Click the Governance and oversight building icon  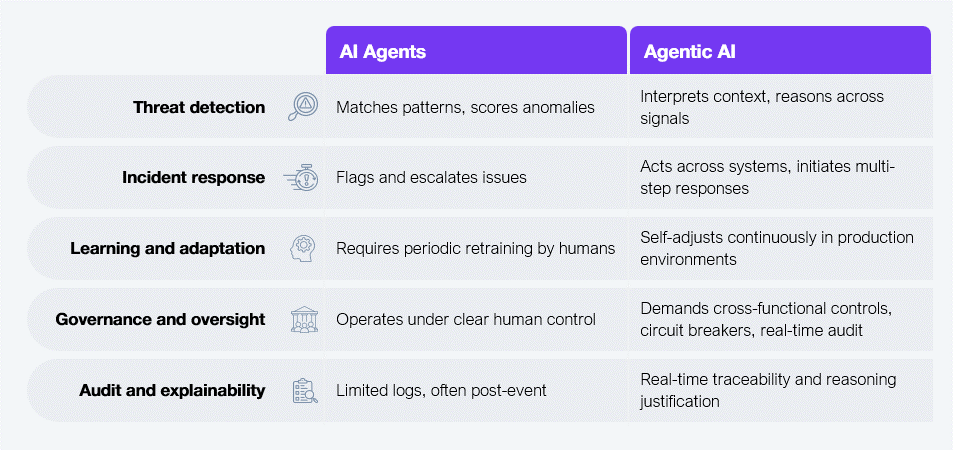(x=304, y=319)
